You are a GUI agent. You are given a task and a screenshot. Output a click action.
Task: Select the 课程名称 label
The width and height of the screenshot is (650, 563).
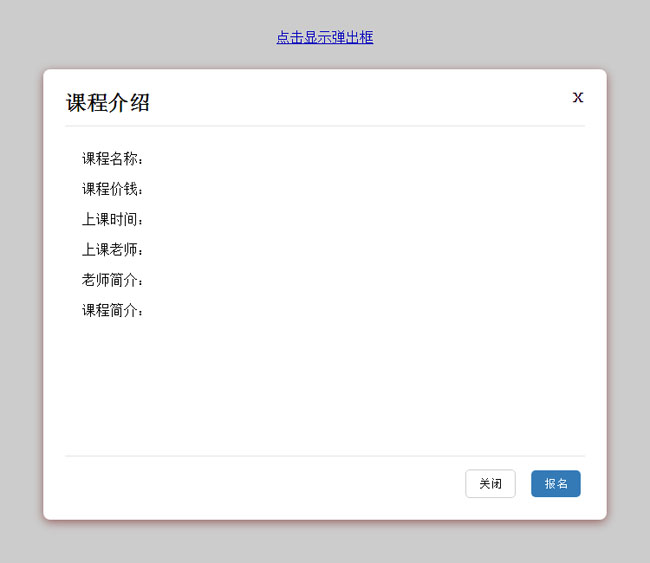point(113,159)
